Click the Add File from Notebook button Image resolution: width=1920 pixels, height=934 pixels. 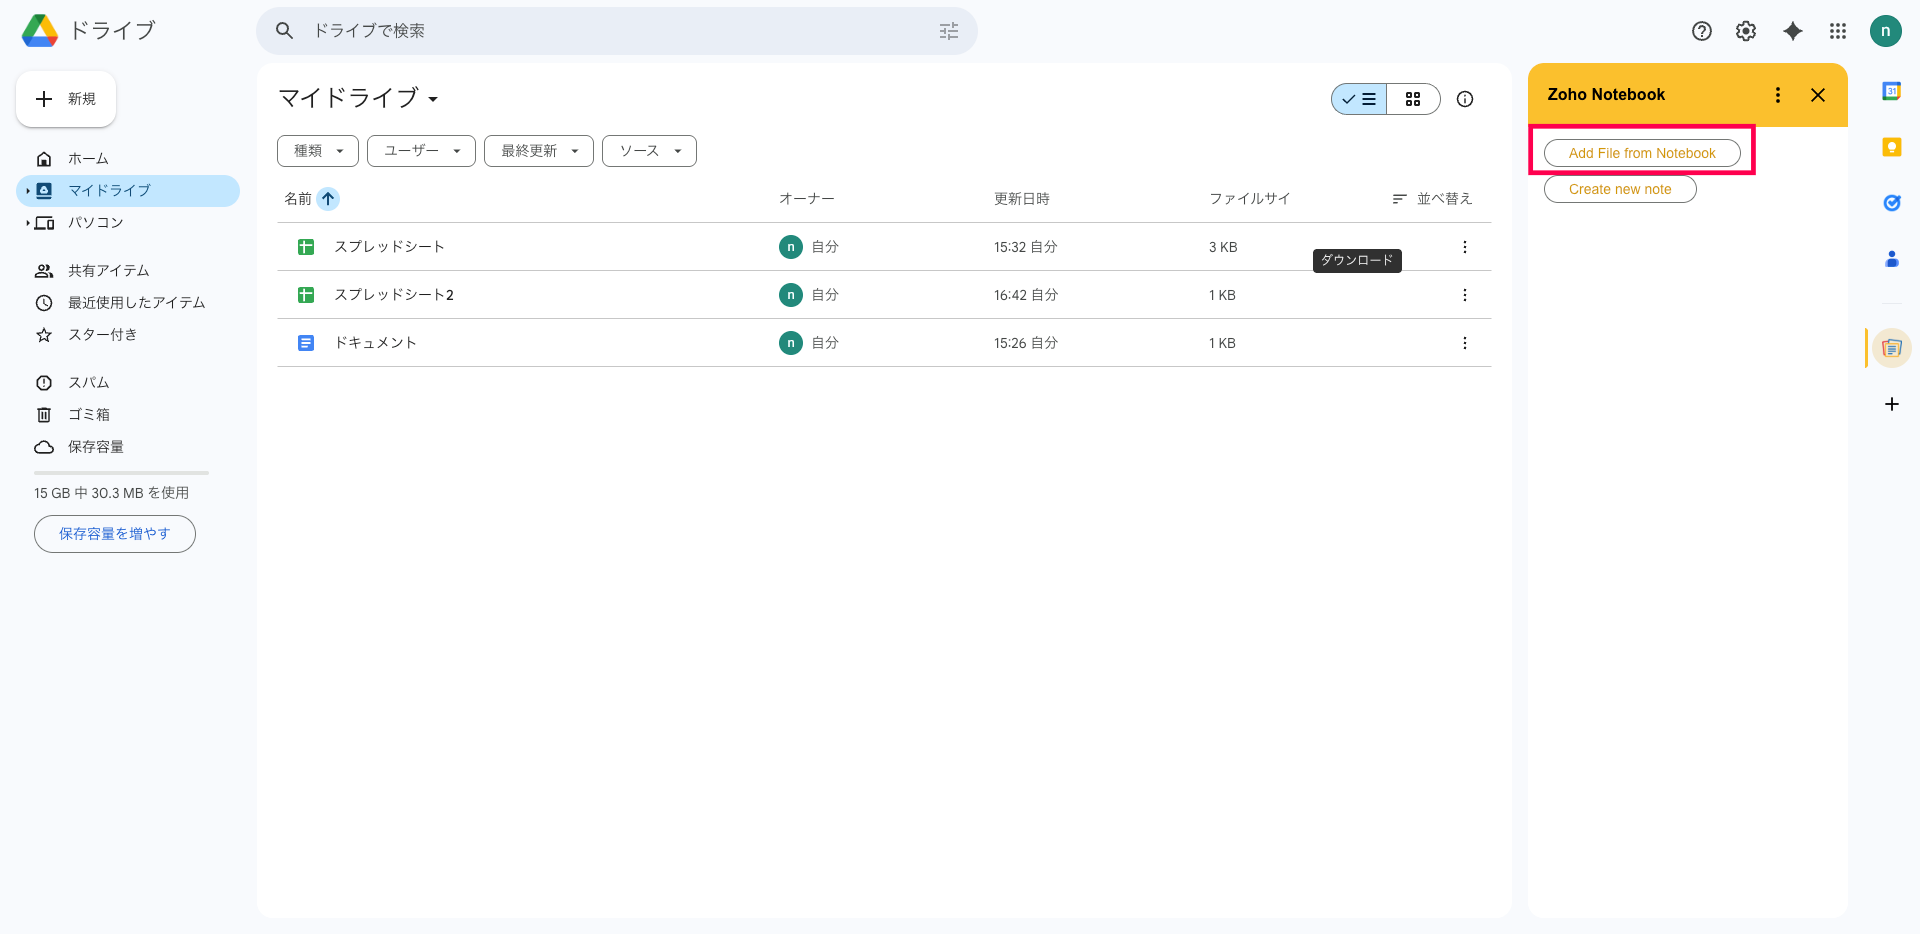pos(1642,153)
